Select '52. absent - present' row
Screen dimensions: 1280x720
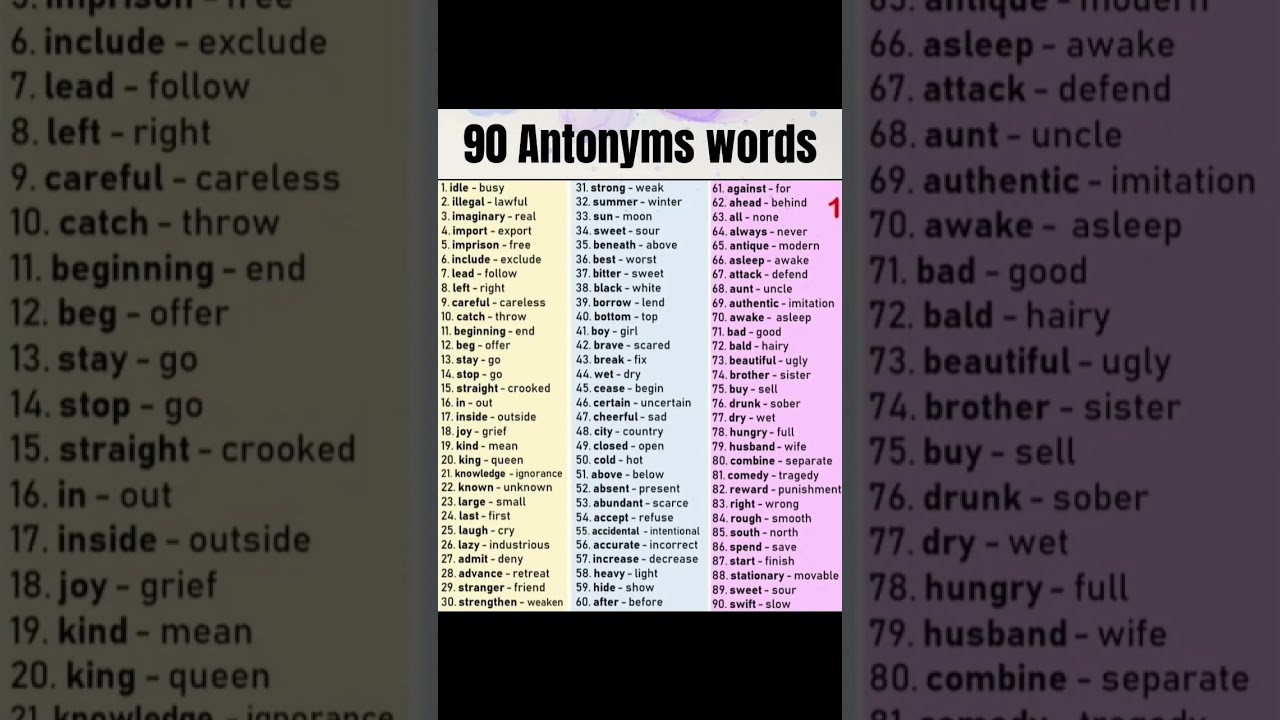click(627, 489)
